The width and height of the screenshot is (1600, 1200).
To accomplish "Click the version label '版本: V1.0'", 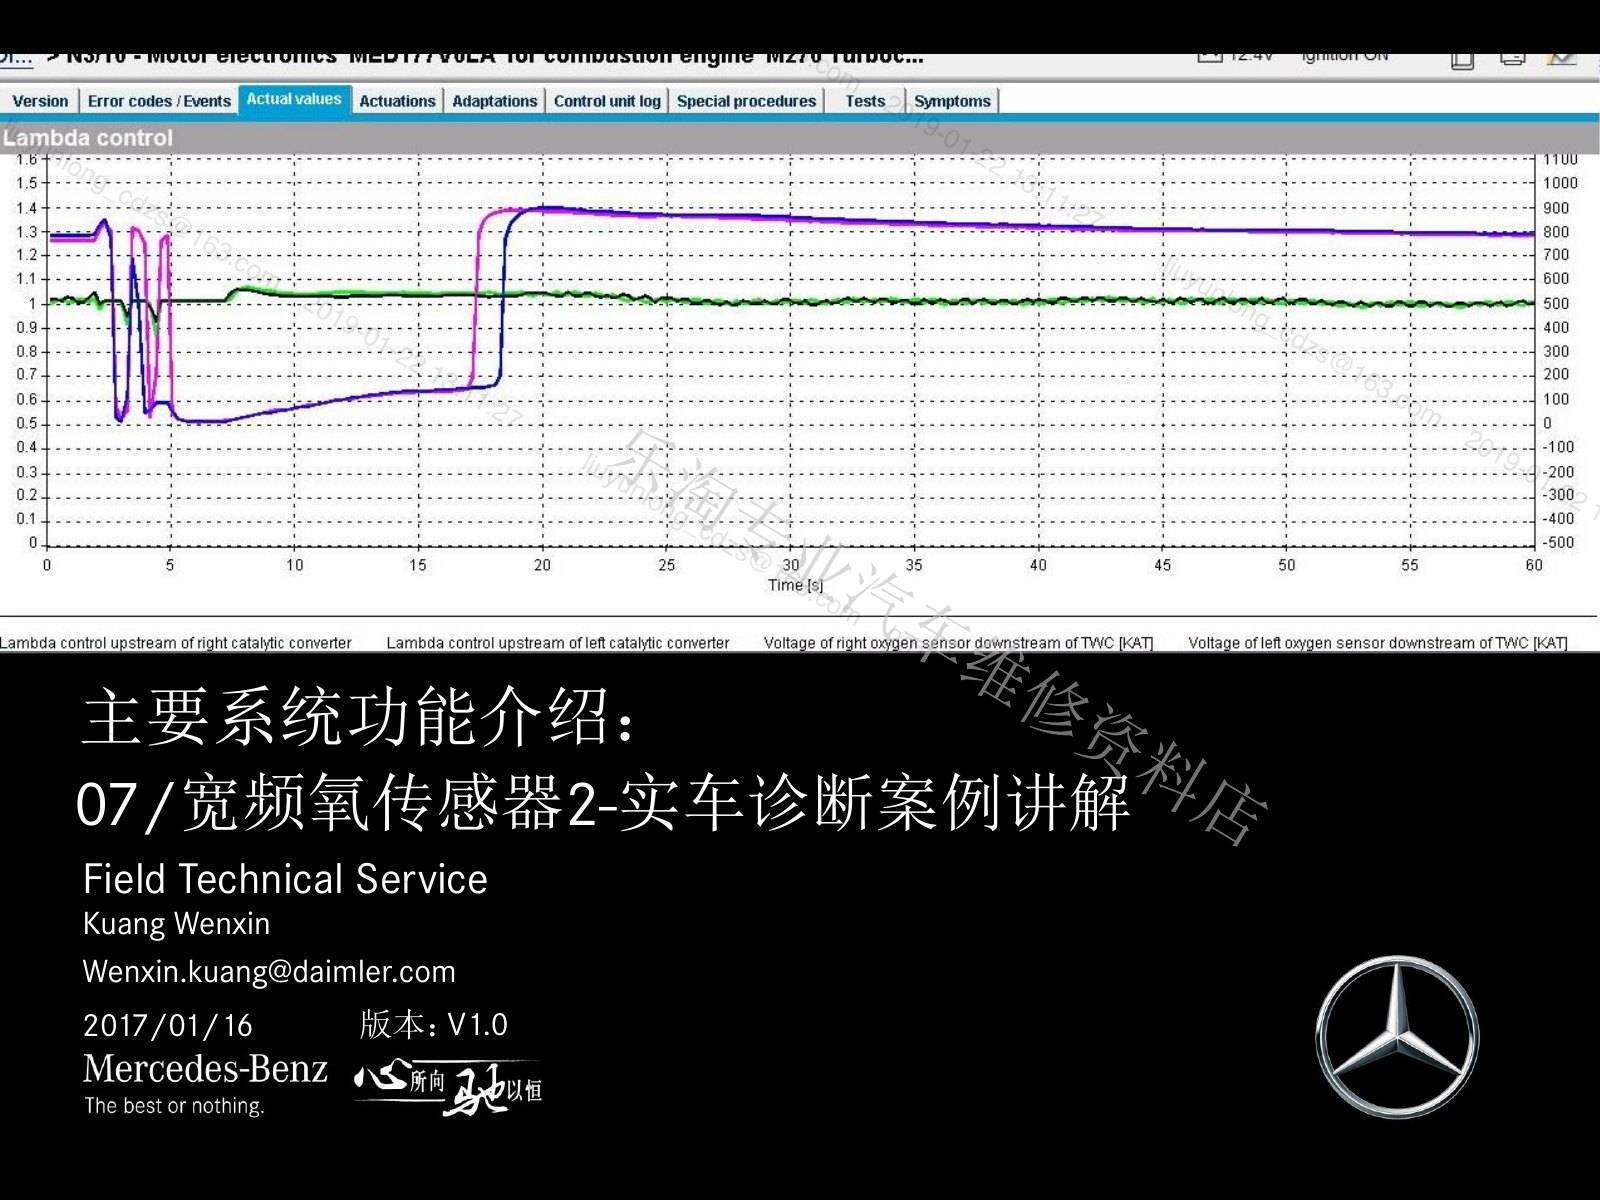I will 434,1024.
